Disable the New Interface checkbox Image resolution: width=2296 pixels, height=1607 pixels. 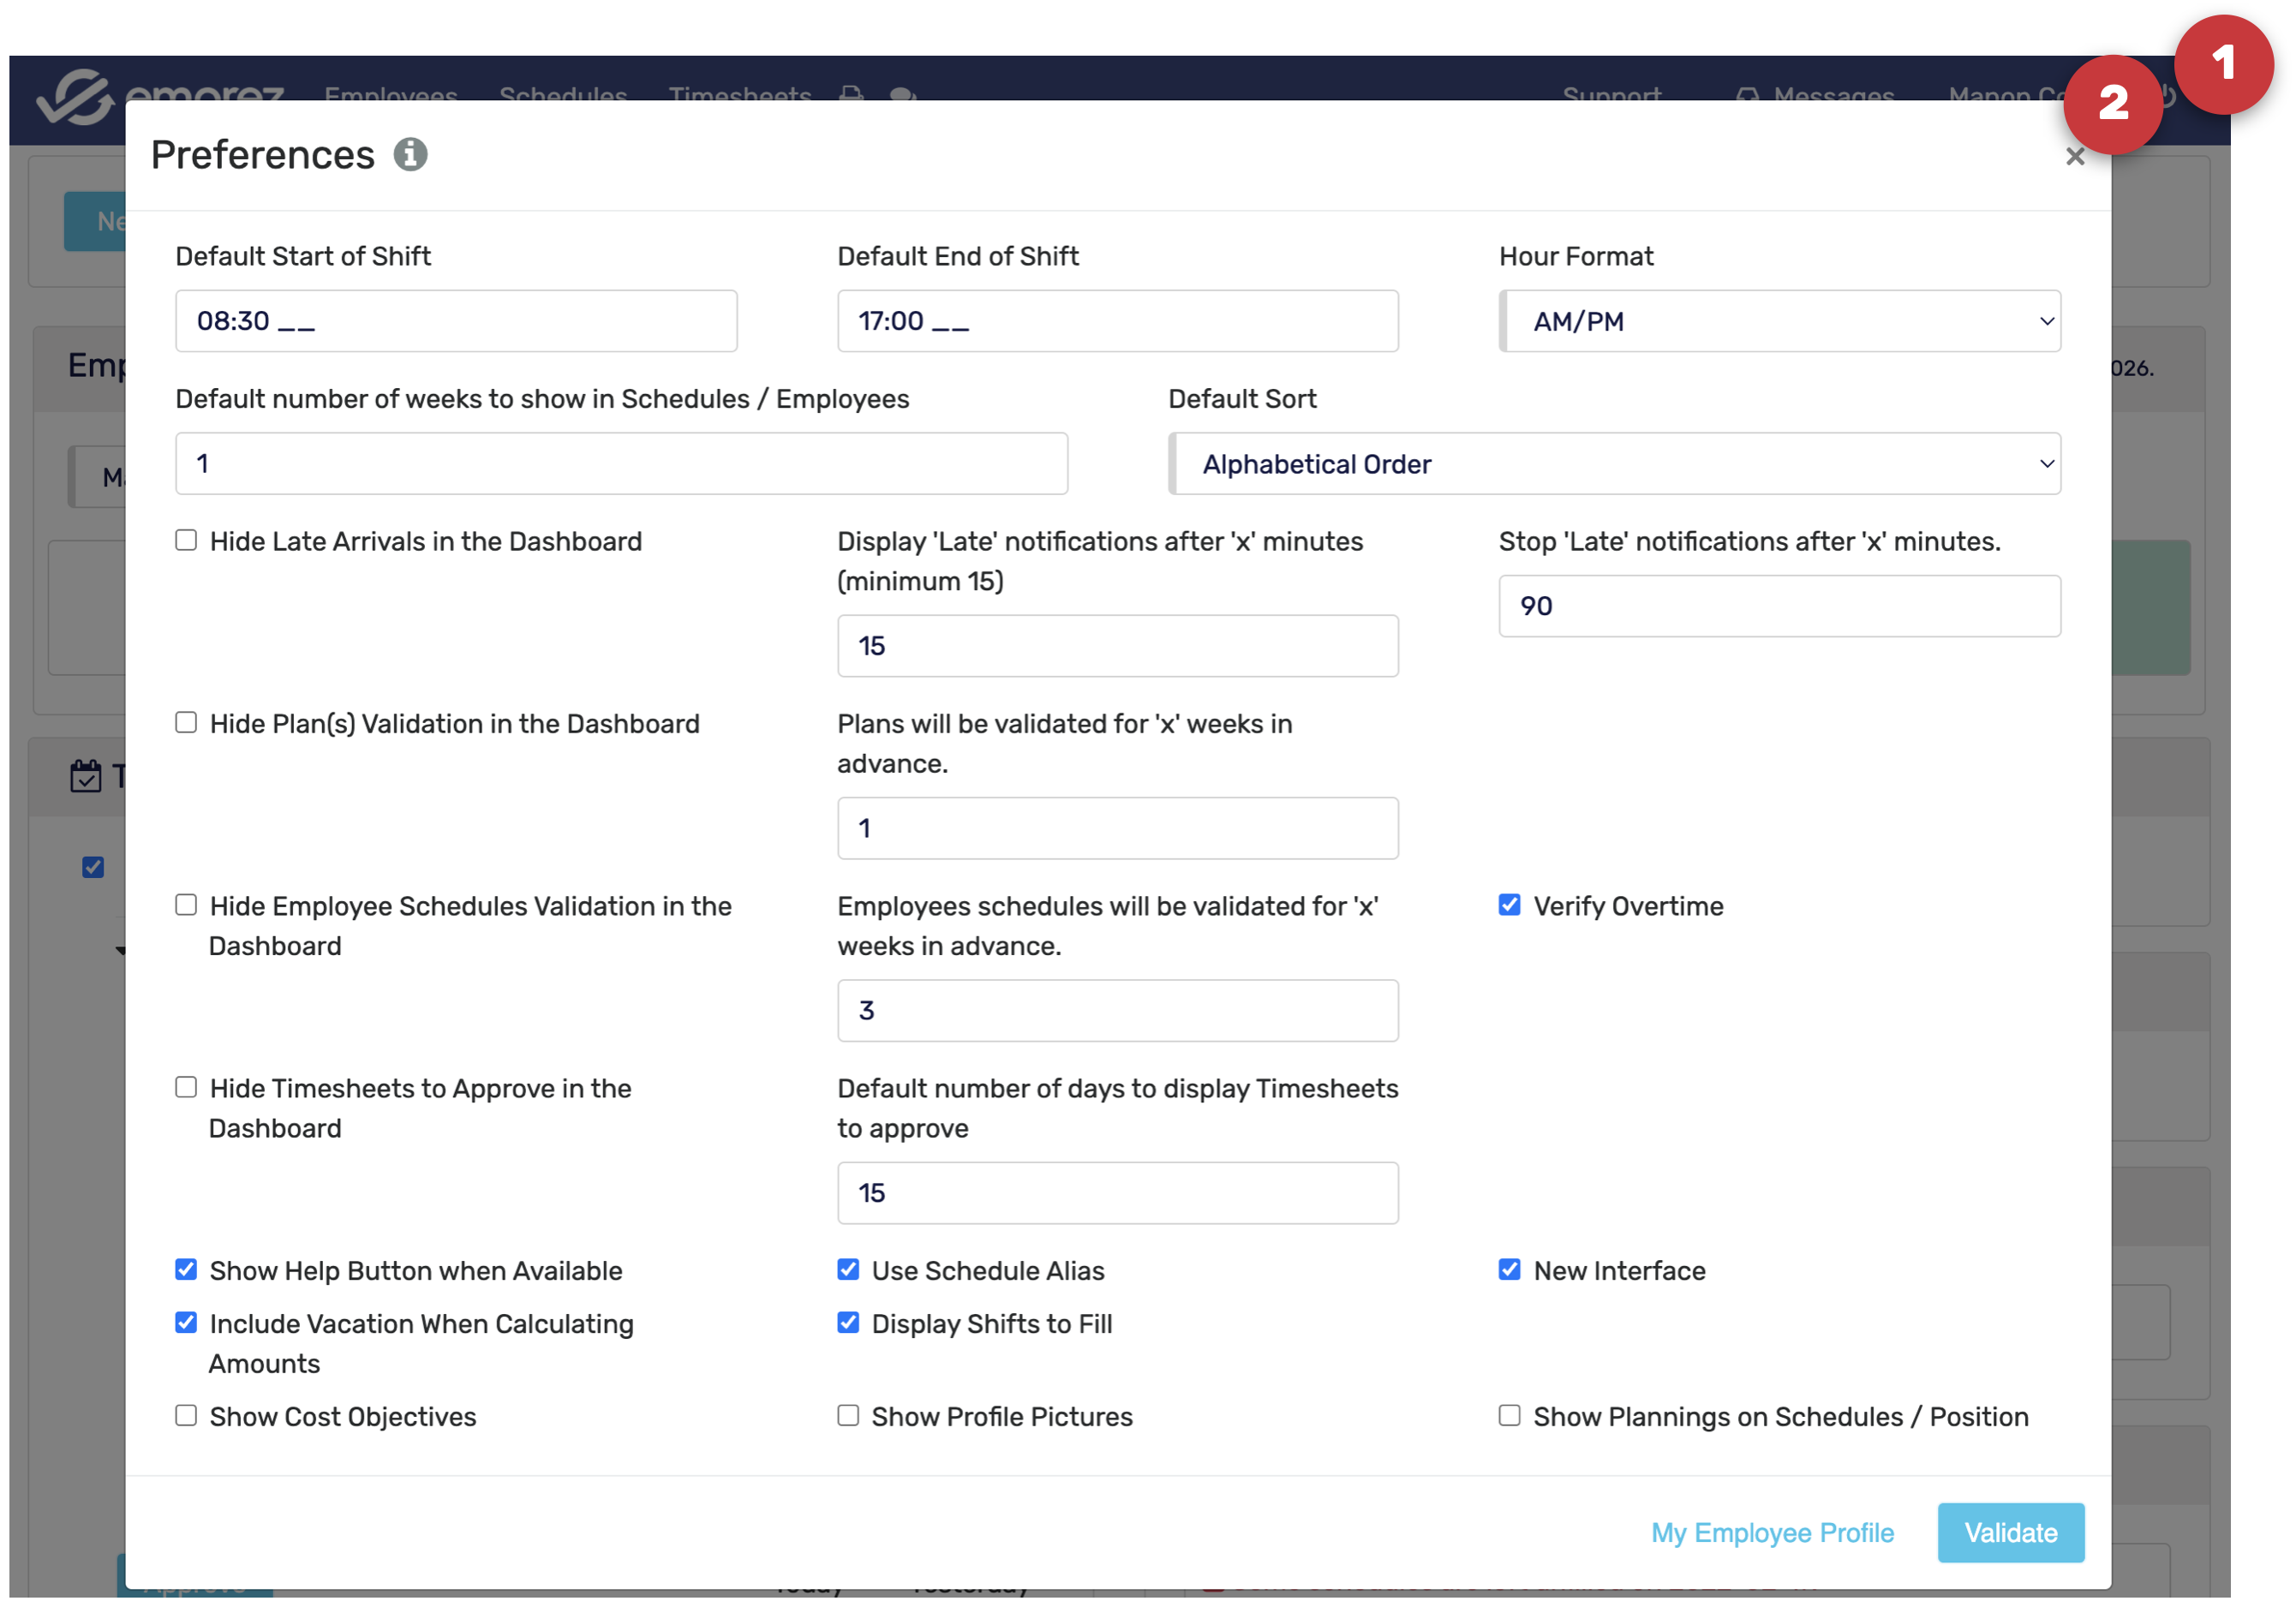(1509, 1270)
